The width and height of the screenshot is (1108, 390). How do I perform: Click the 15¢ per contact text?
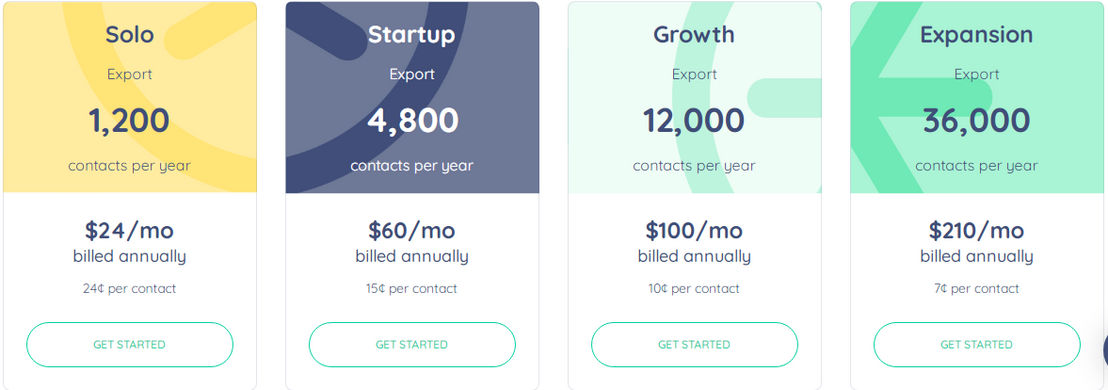pyautogui.click(x=412, y=288)
